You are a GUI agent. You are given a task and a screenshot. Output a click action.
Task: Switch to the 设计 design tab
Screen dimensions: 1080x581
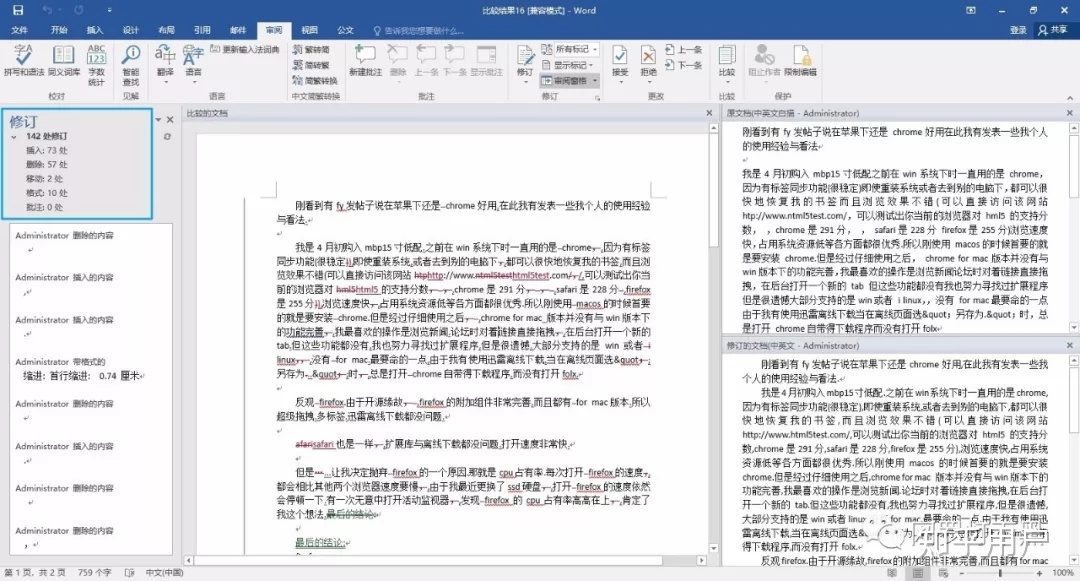(130, 30)
